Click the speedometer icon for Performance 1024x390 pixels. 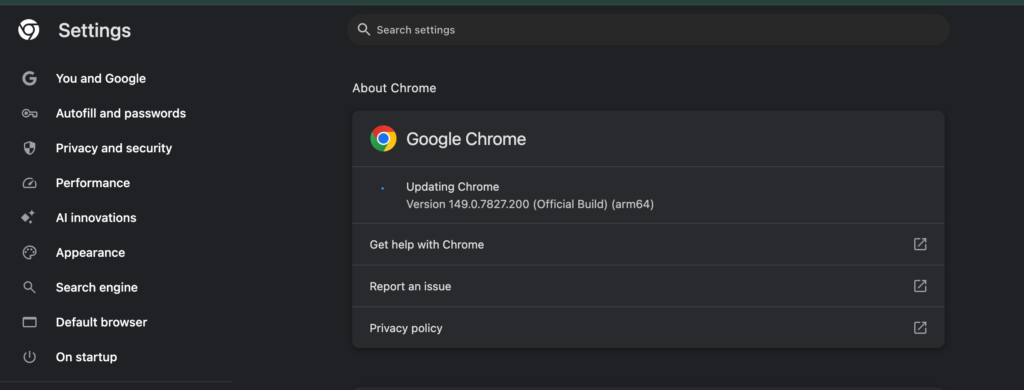click(29, 183)
